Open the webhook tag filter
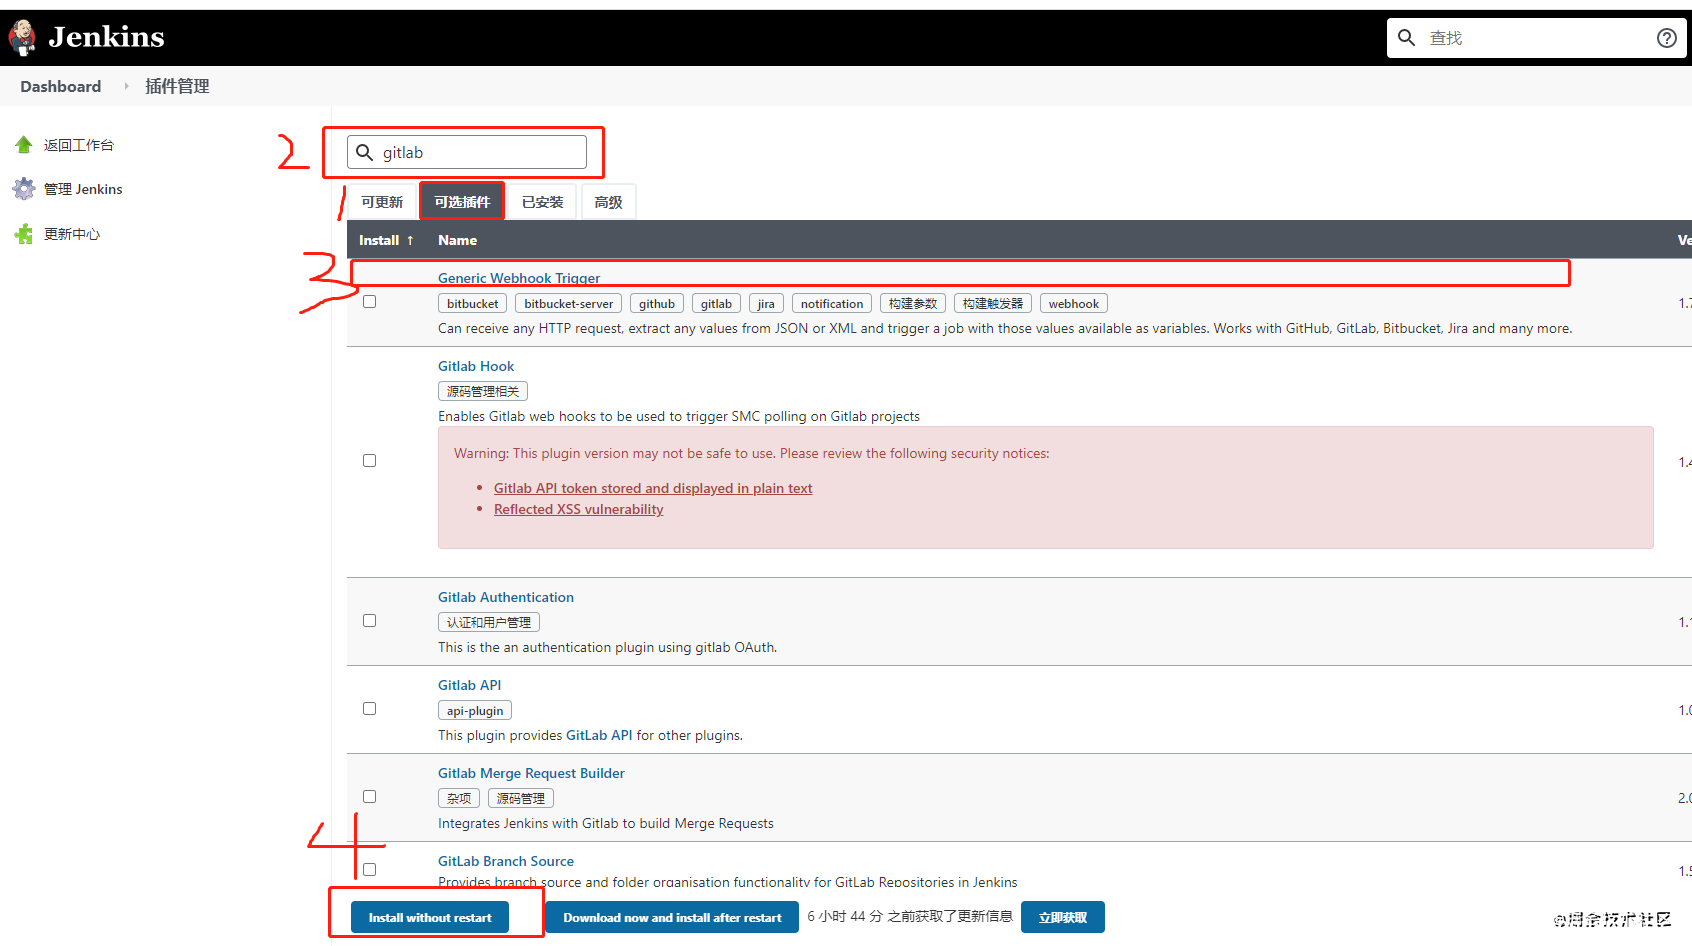The image size is (1692, 946). pos(1073,303)
